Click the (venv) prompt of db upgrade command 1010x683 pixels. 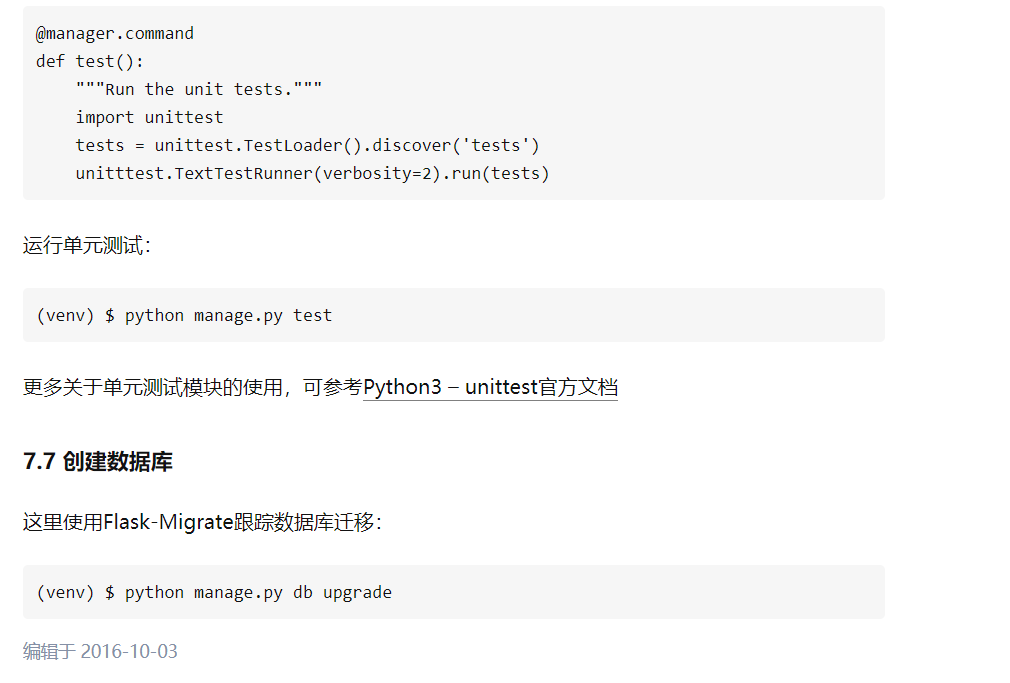click(x=65, y=592)
